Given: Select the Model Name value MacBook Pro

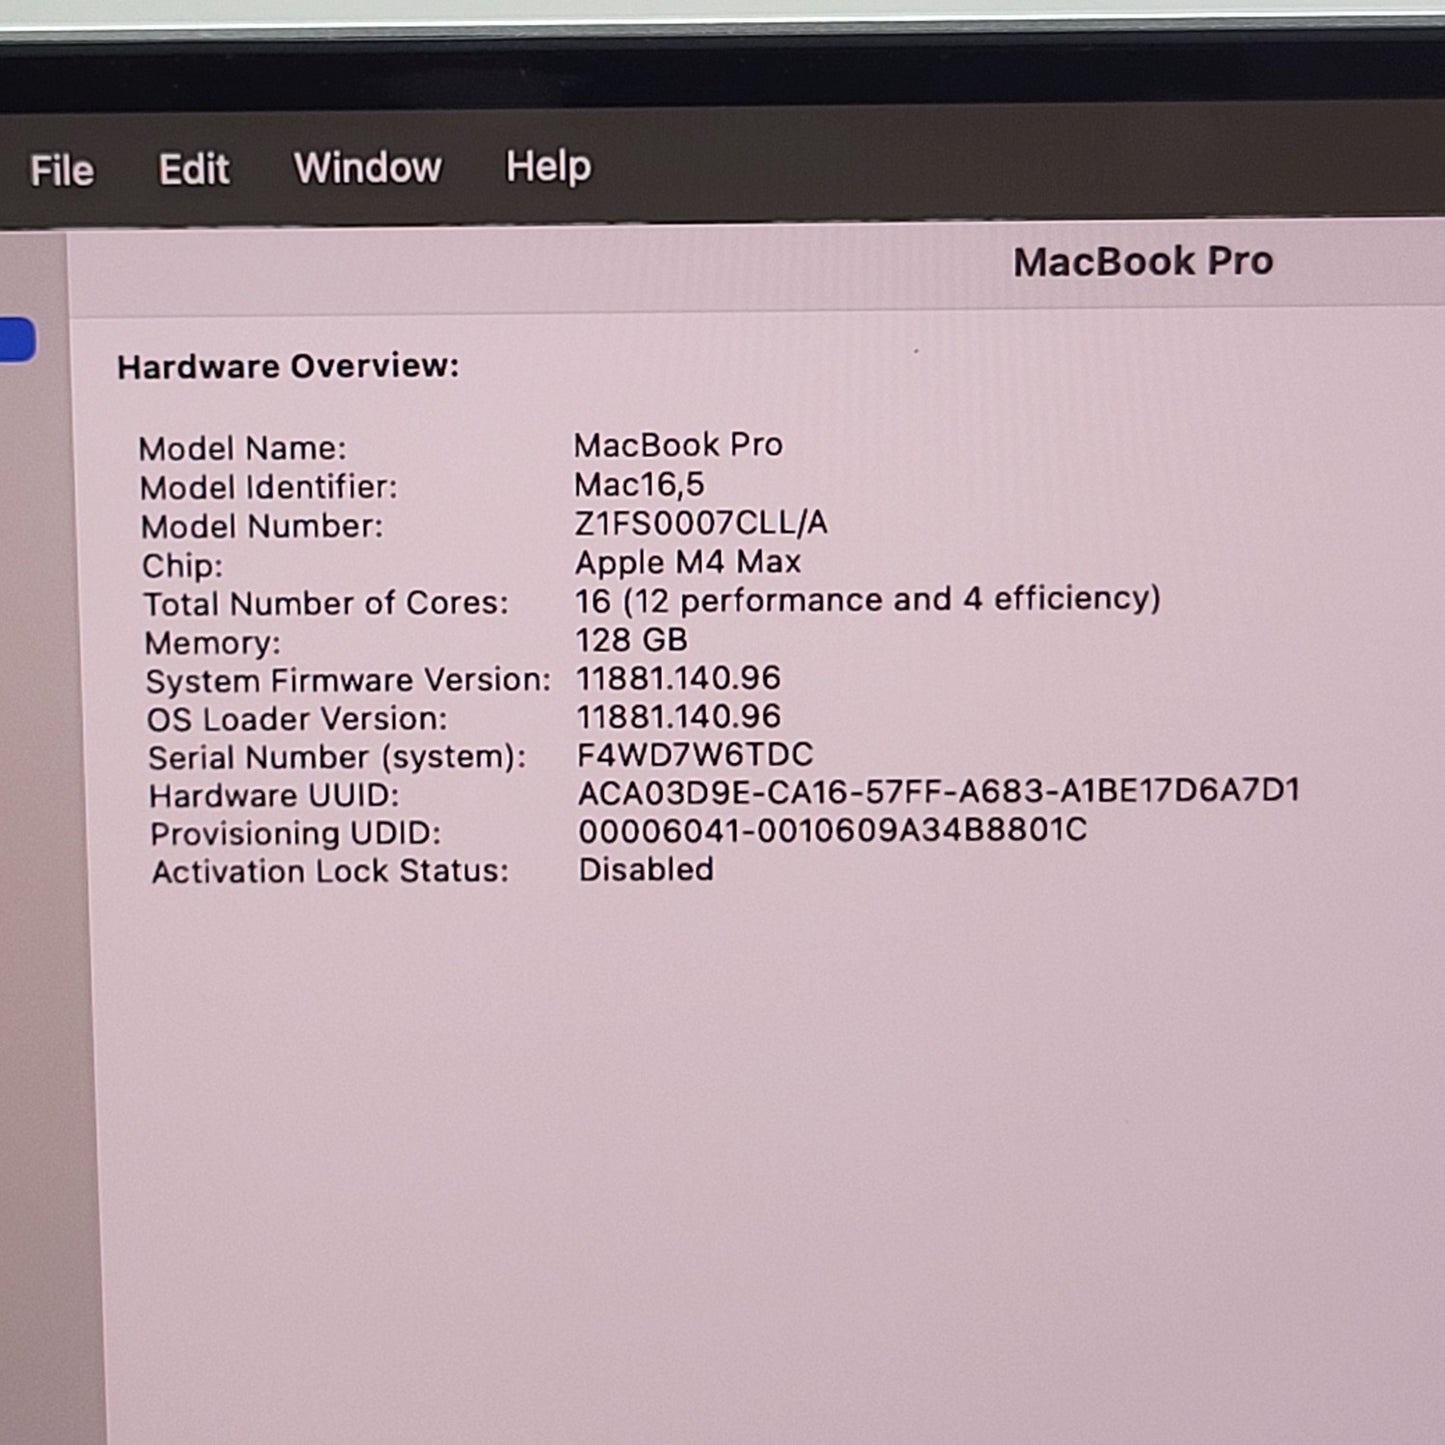Looking at the screenshot, I should point(678,445).
